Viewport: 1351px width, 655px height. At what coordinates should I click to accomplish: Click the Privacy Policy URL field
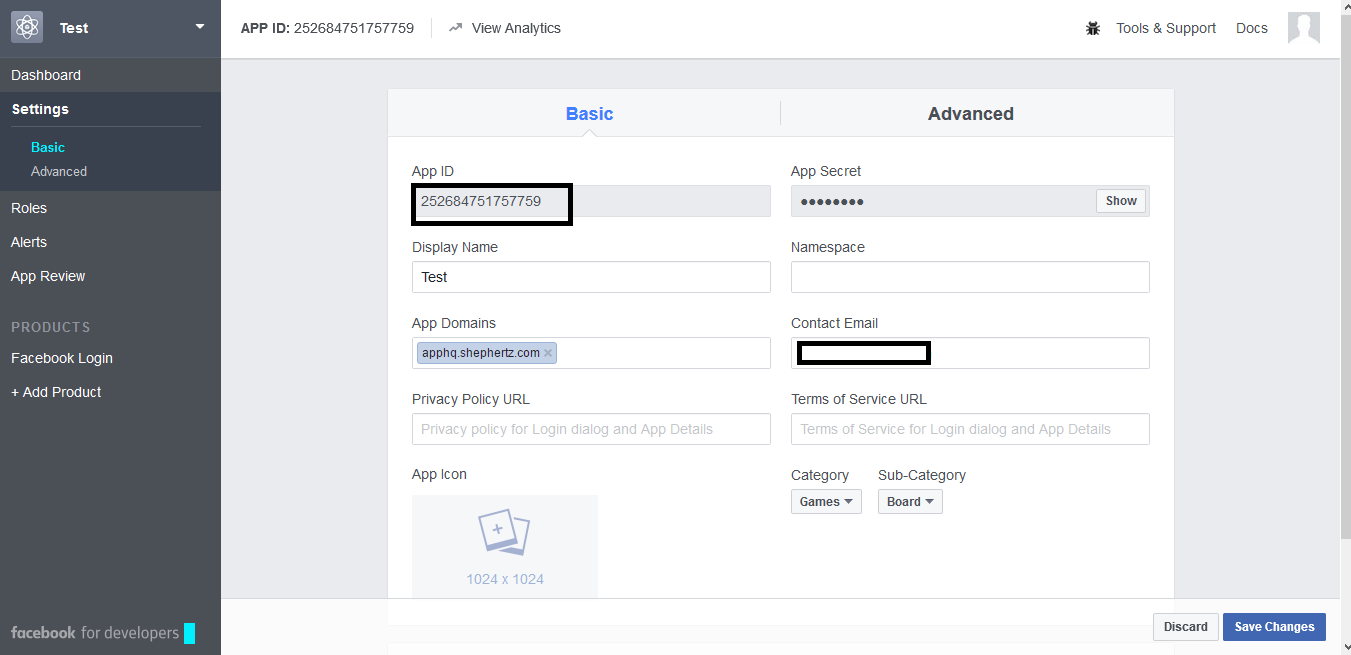tap(590, 429)
